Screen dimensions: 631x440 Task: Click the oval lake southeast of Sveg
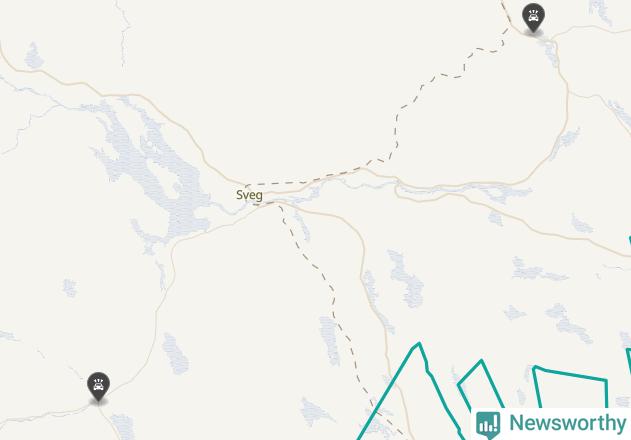pyautogui.click(x=407, y=279)
